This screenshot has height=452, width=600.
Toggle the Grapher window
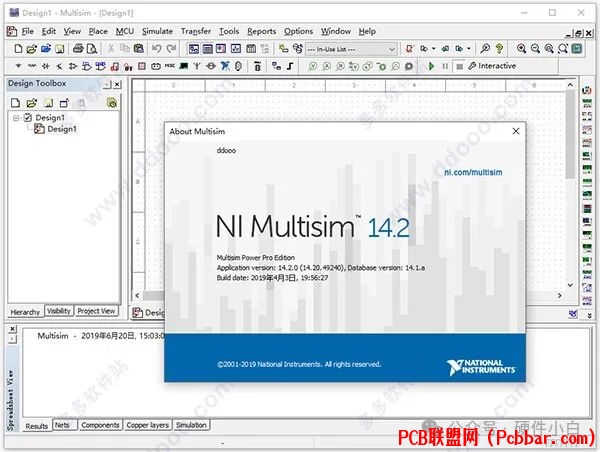point(236,49)
